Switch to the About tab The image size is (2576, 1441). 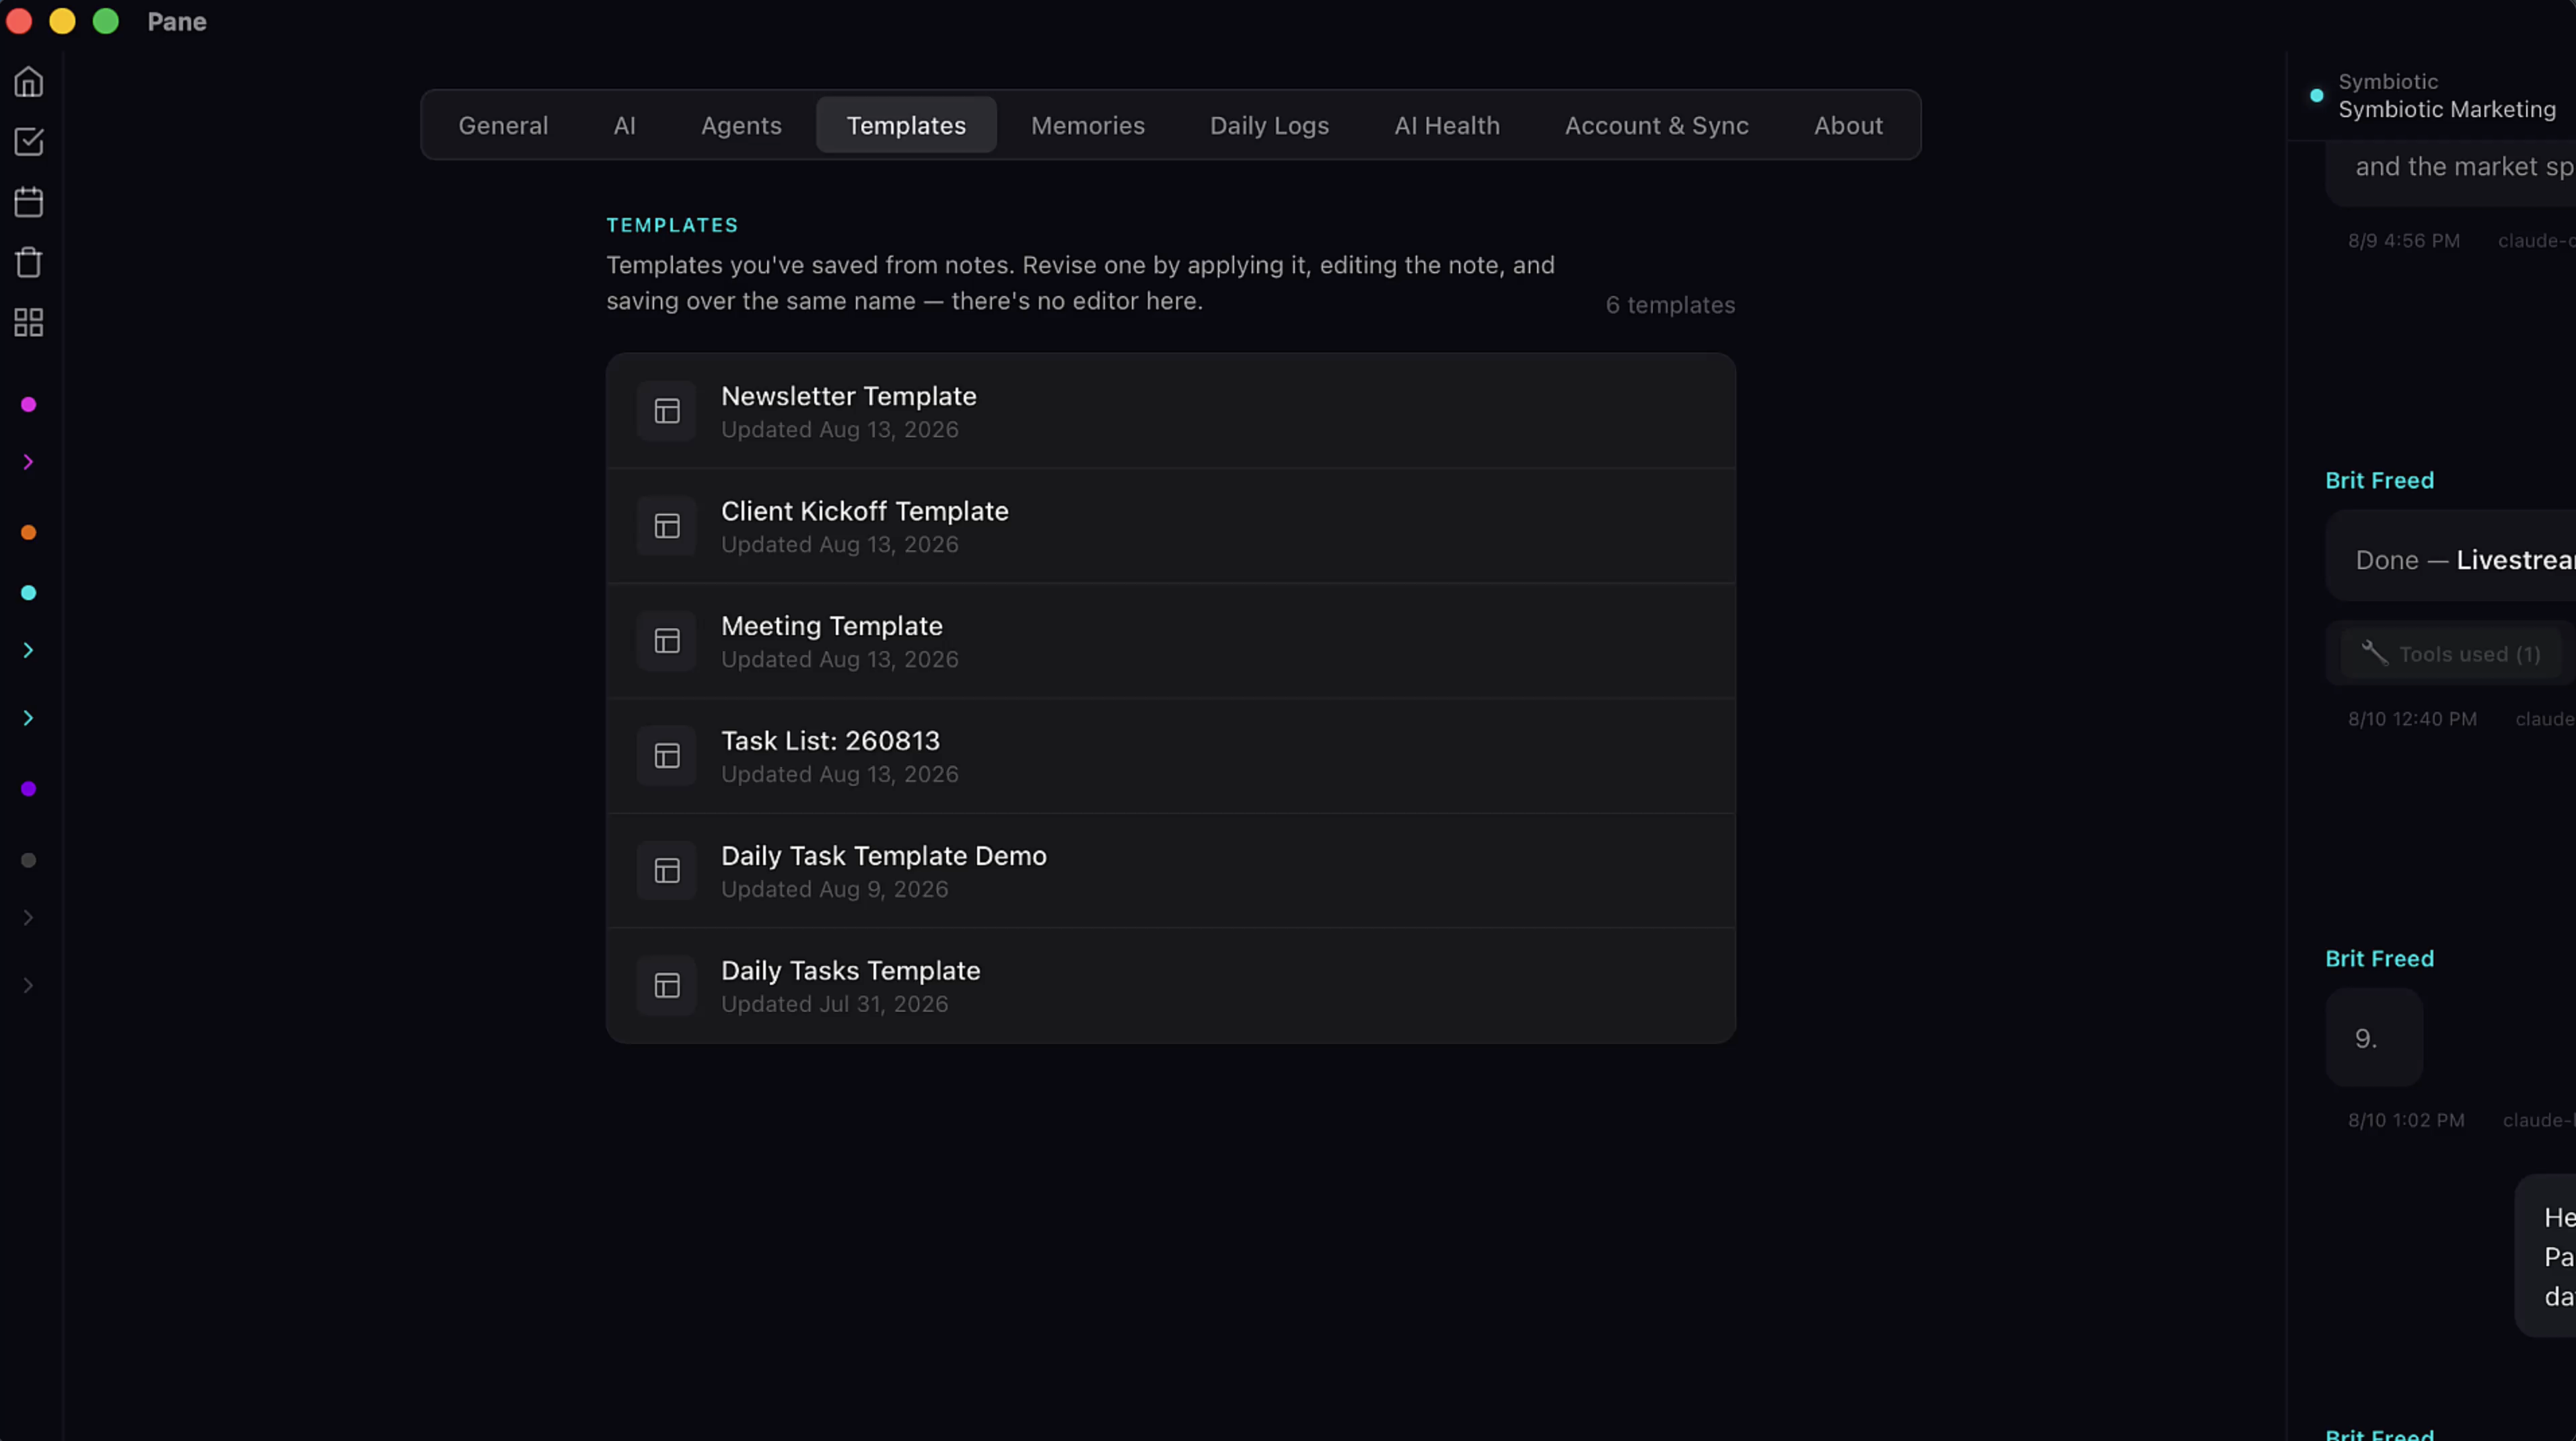pyautogui.click(x=1848, y=125)
